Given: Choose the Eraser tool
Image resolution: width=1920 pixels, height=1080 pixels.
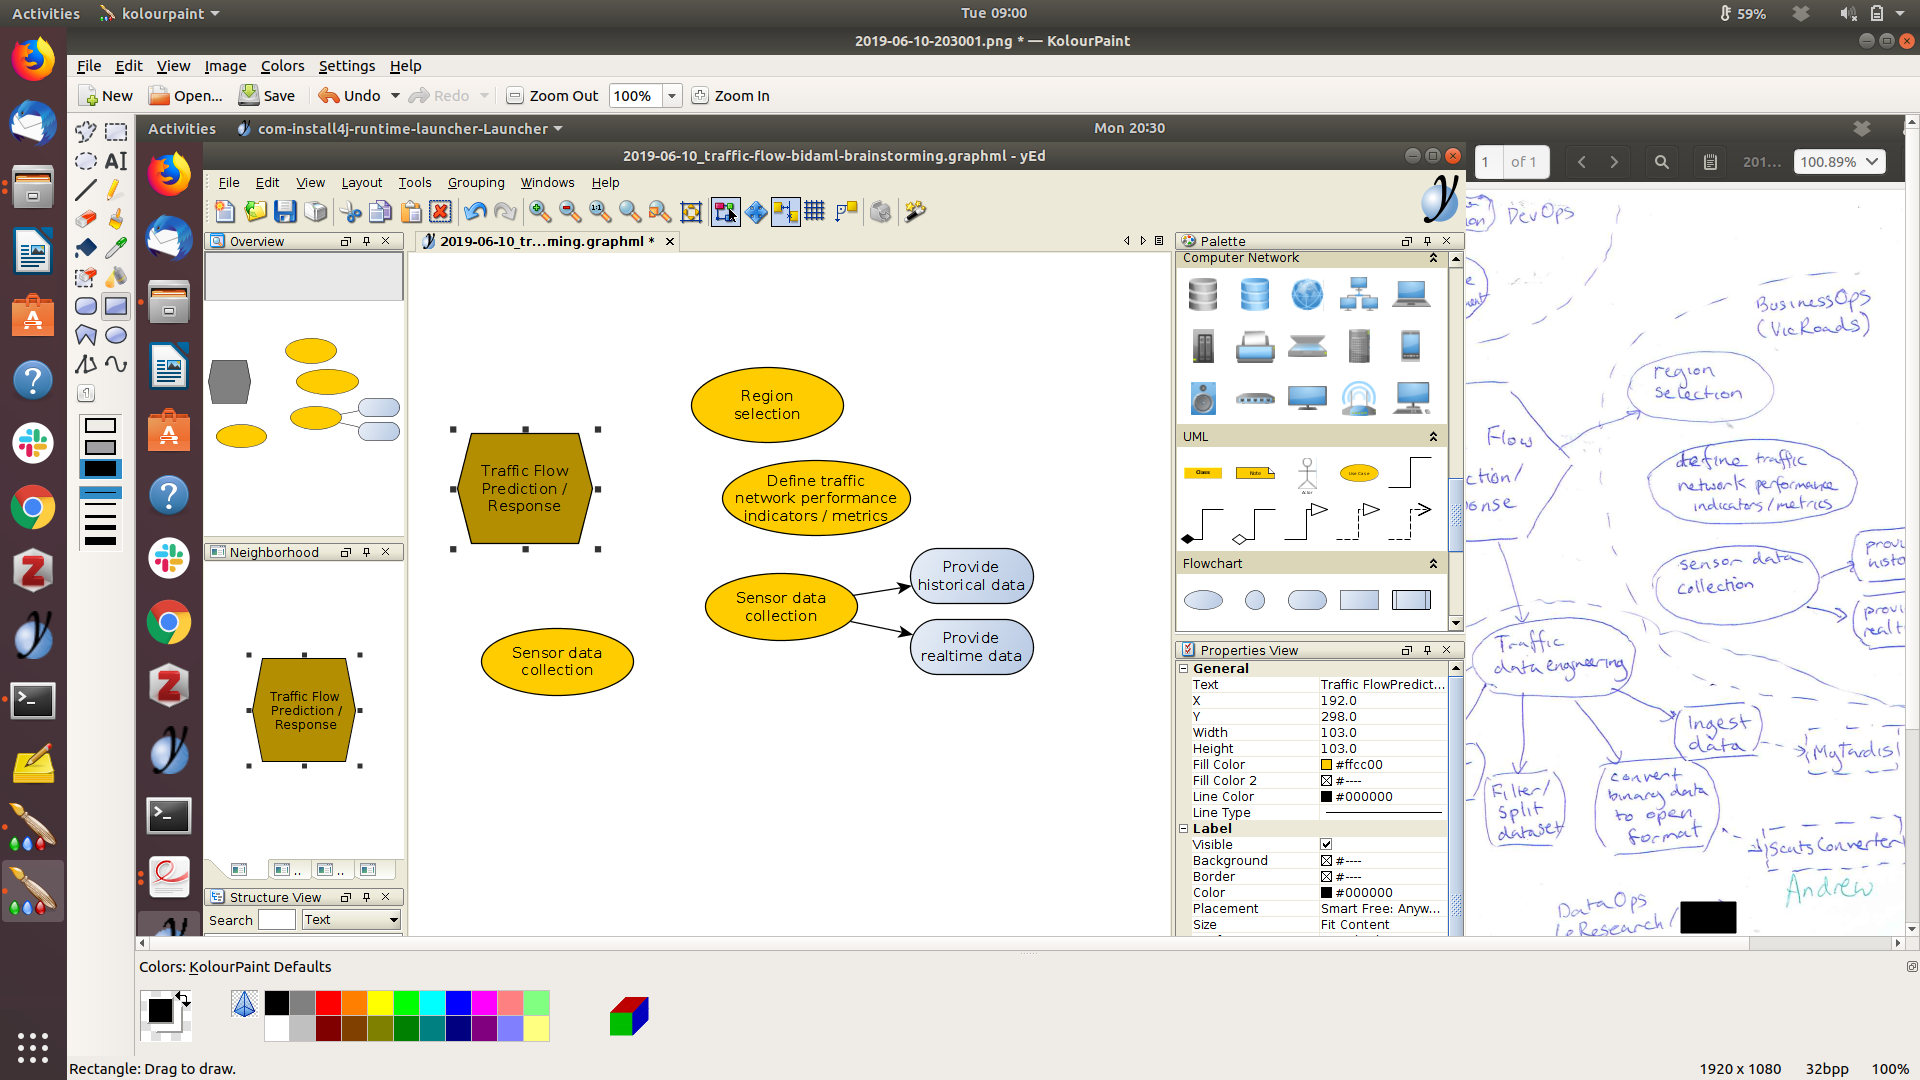Looking at the screenshot, I should [x=86, y=219].
